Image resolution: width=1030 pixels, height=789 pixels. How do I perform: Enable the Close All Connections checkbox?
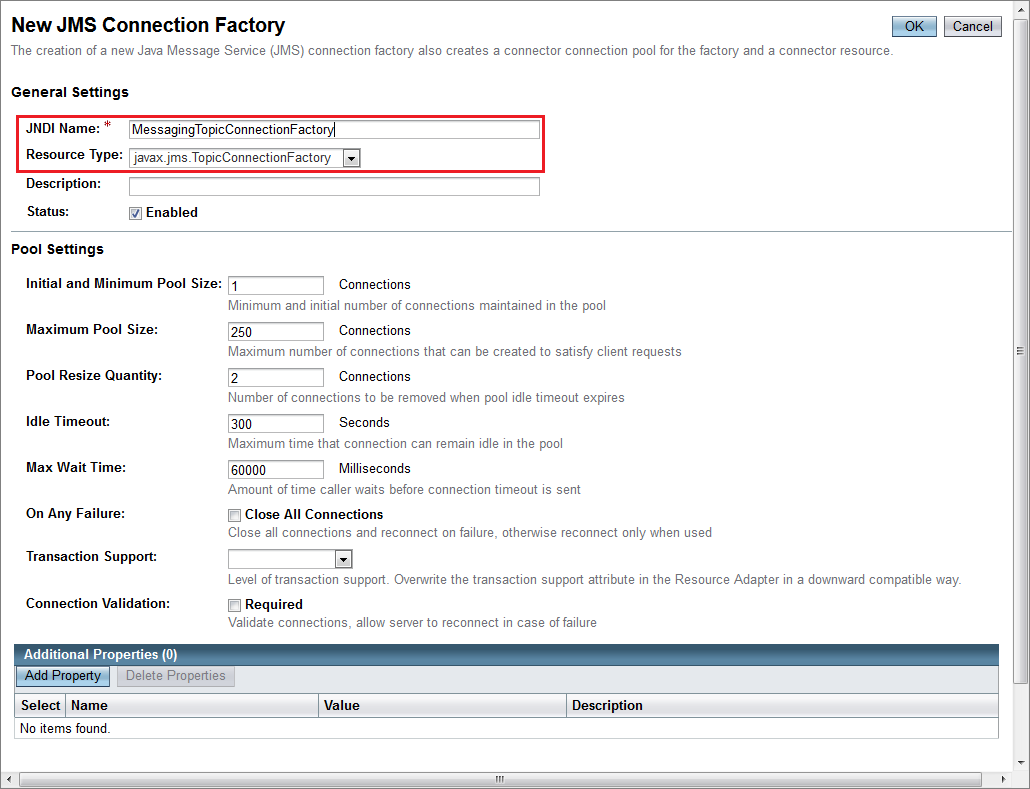point(235,515)
